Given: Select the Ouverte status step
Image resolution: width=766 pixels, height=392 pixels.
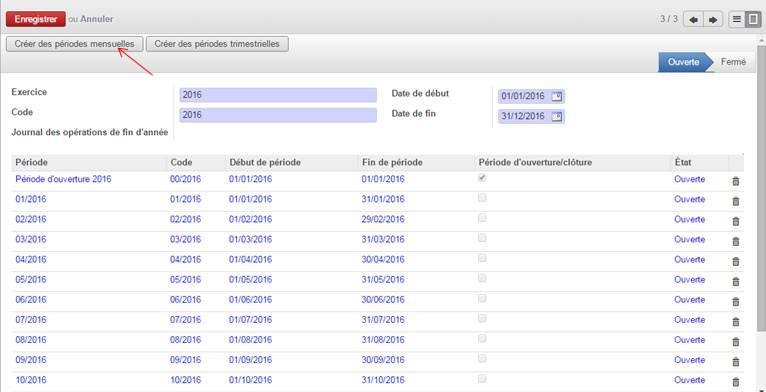Looking at the screenshot, I should 683,62.
